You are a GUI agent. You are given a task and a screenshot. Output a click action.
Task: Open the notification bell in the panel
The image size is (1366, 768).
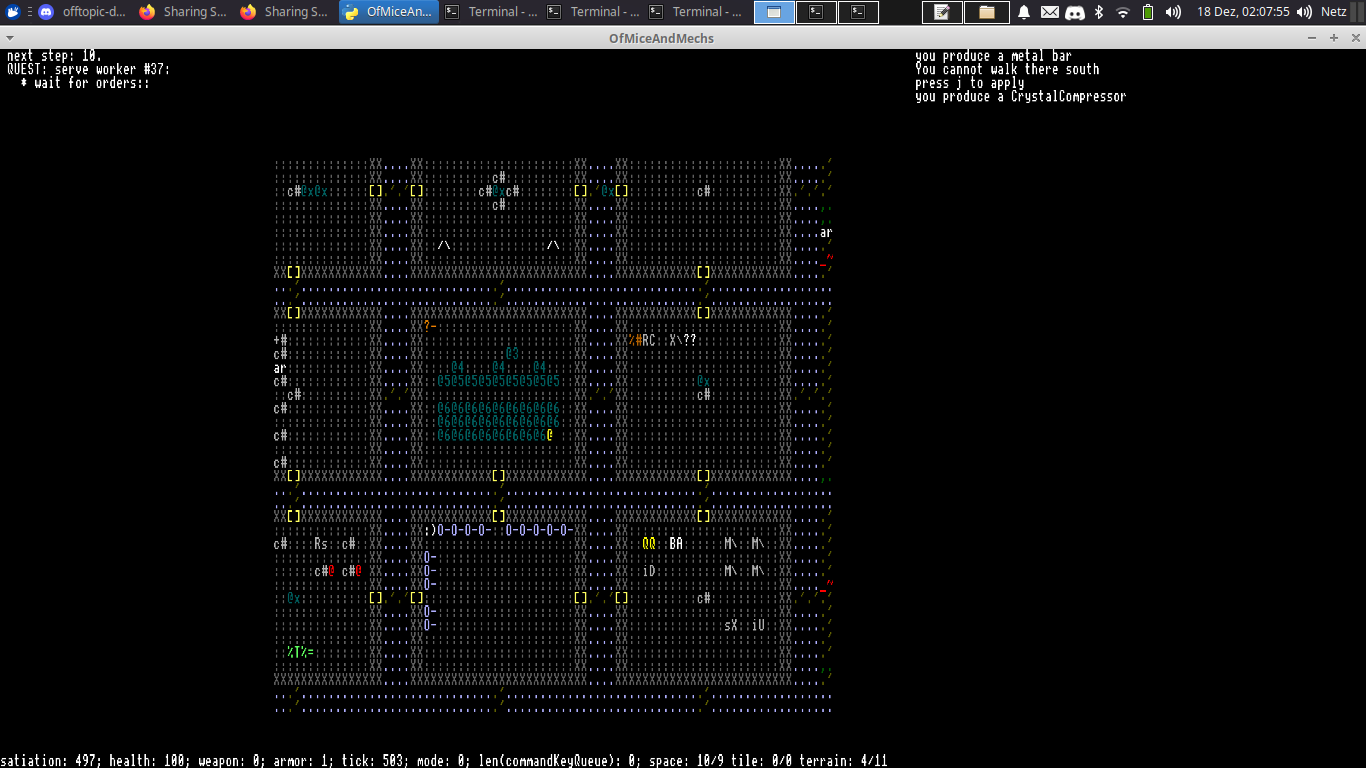tap(1024, 12)
